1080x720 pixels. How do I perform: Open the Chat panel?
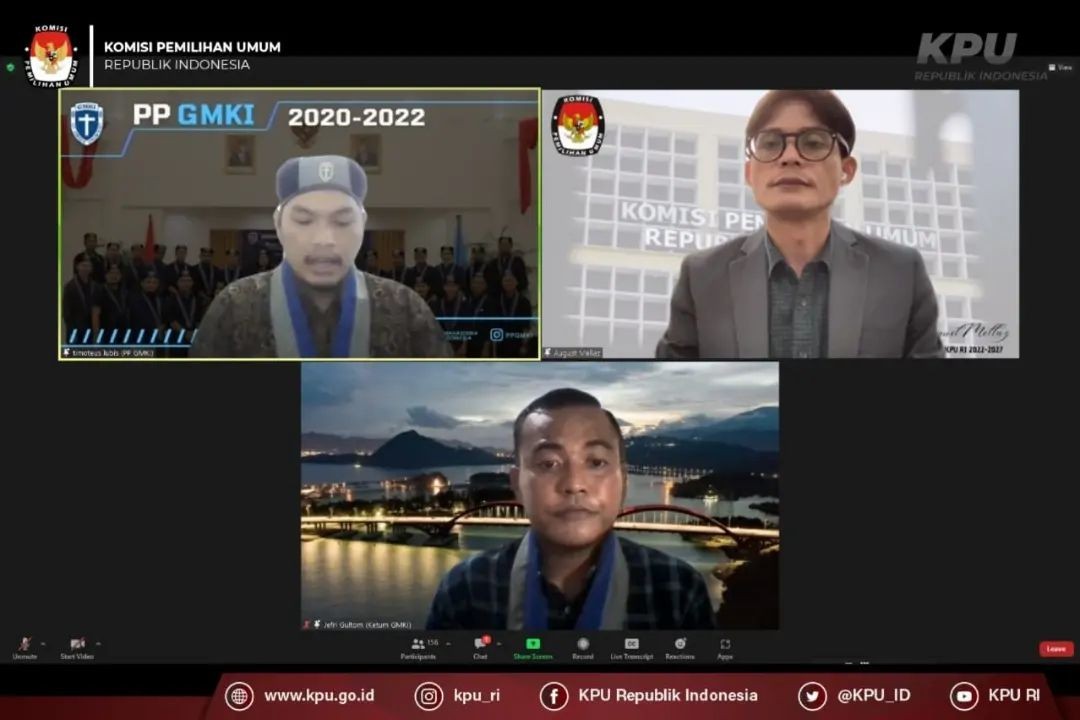[480, 645]
